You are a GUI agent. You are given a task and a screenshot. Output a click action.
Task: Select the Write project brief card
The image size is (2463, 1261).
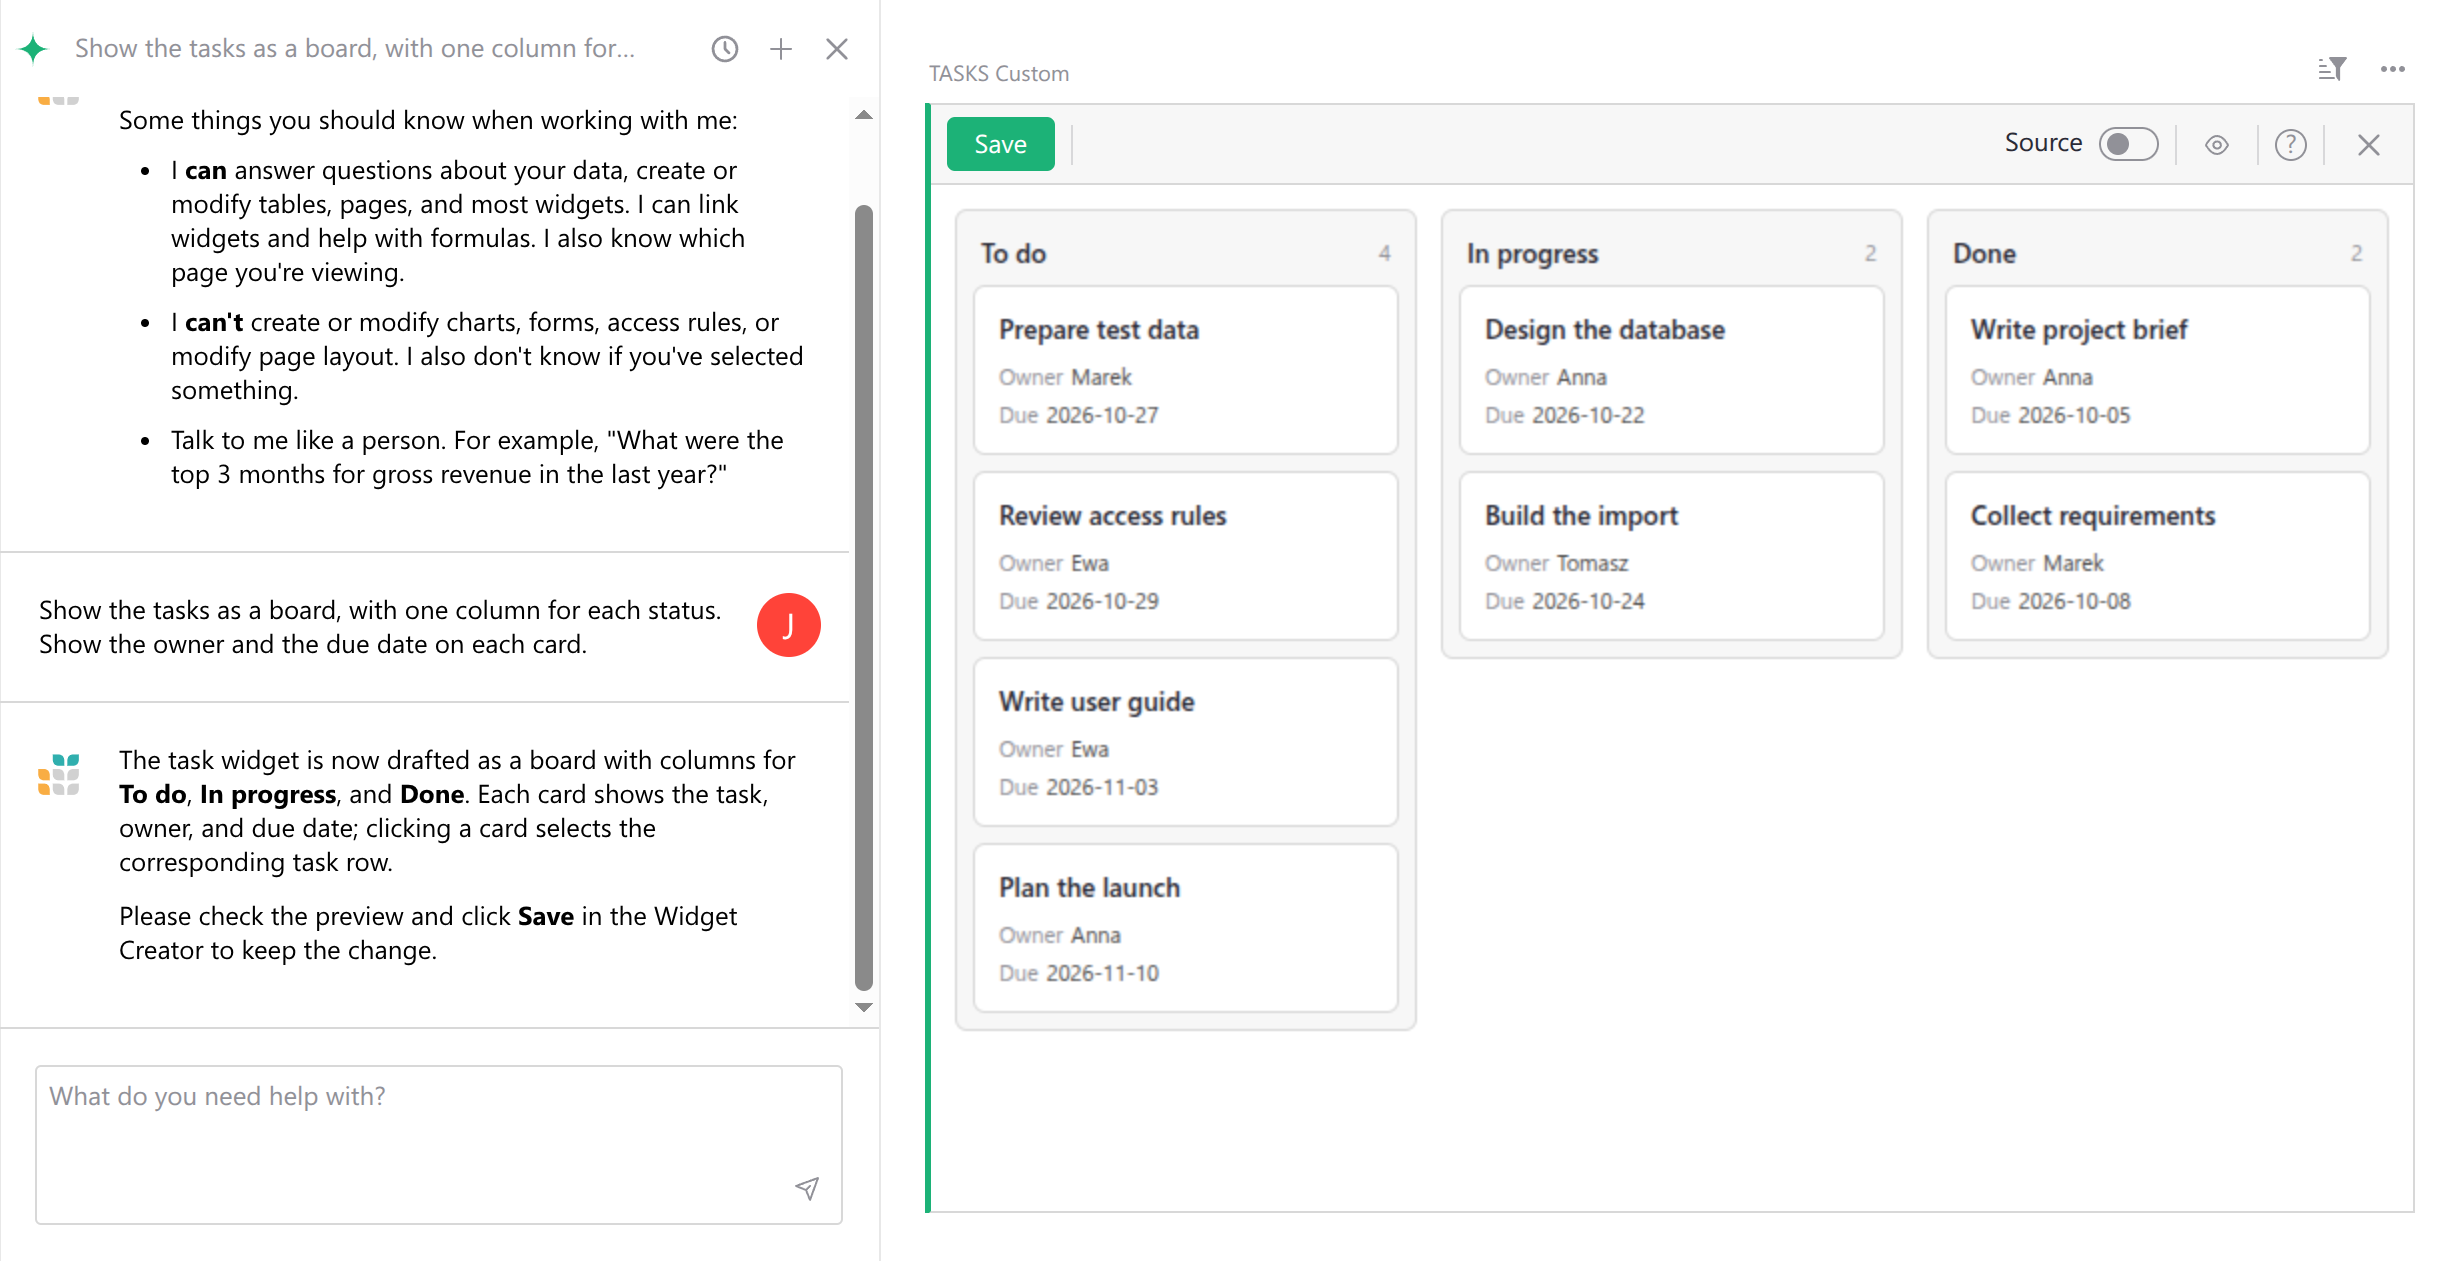tap(2158, 370)
